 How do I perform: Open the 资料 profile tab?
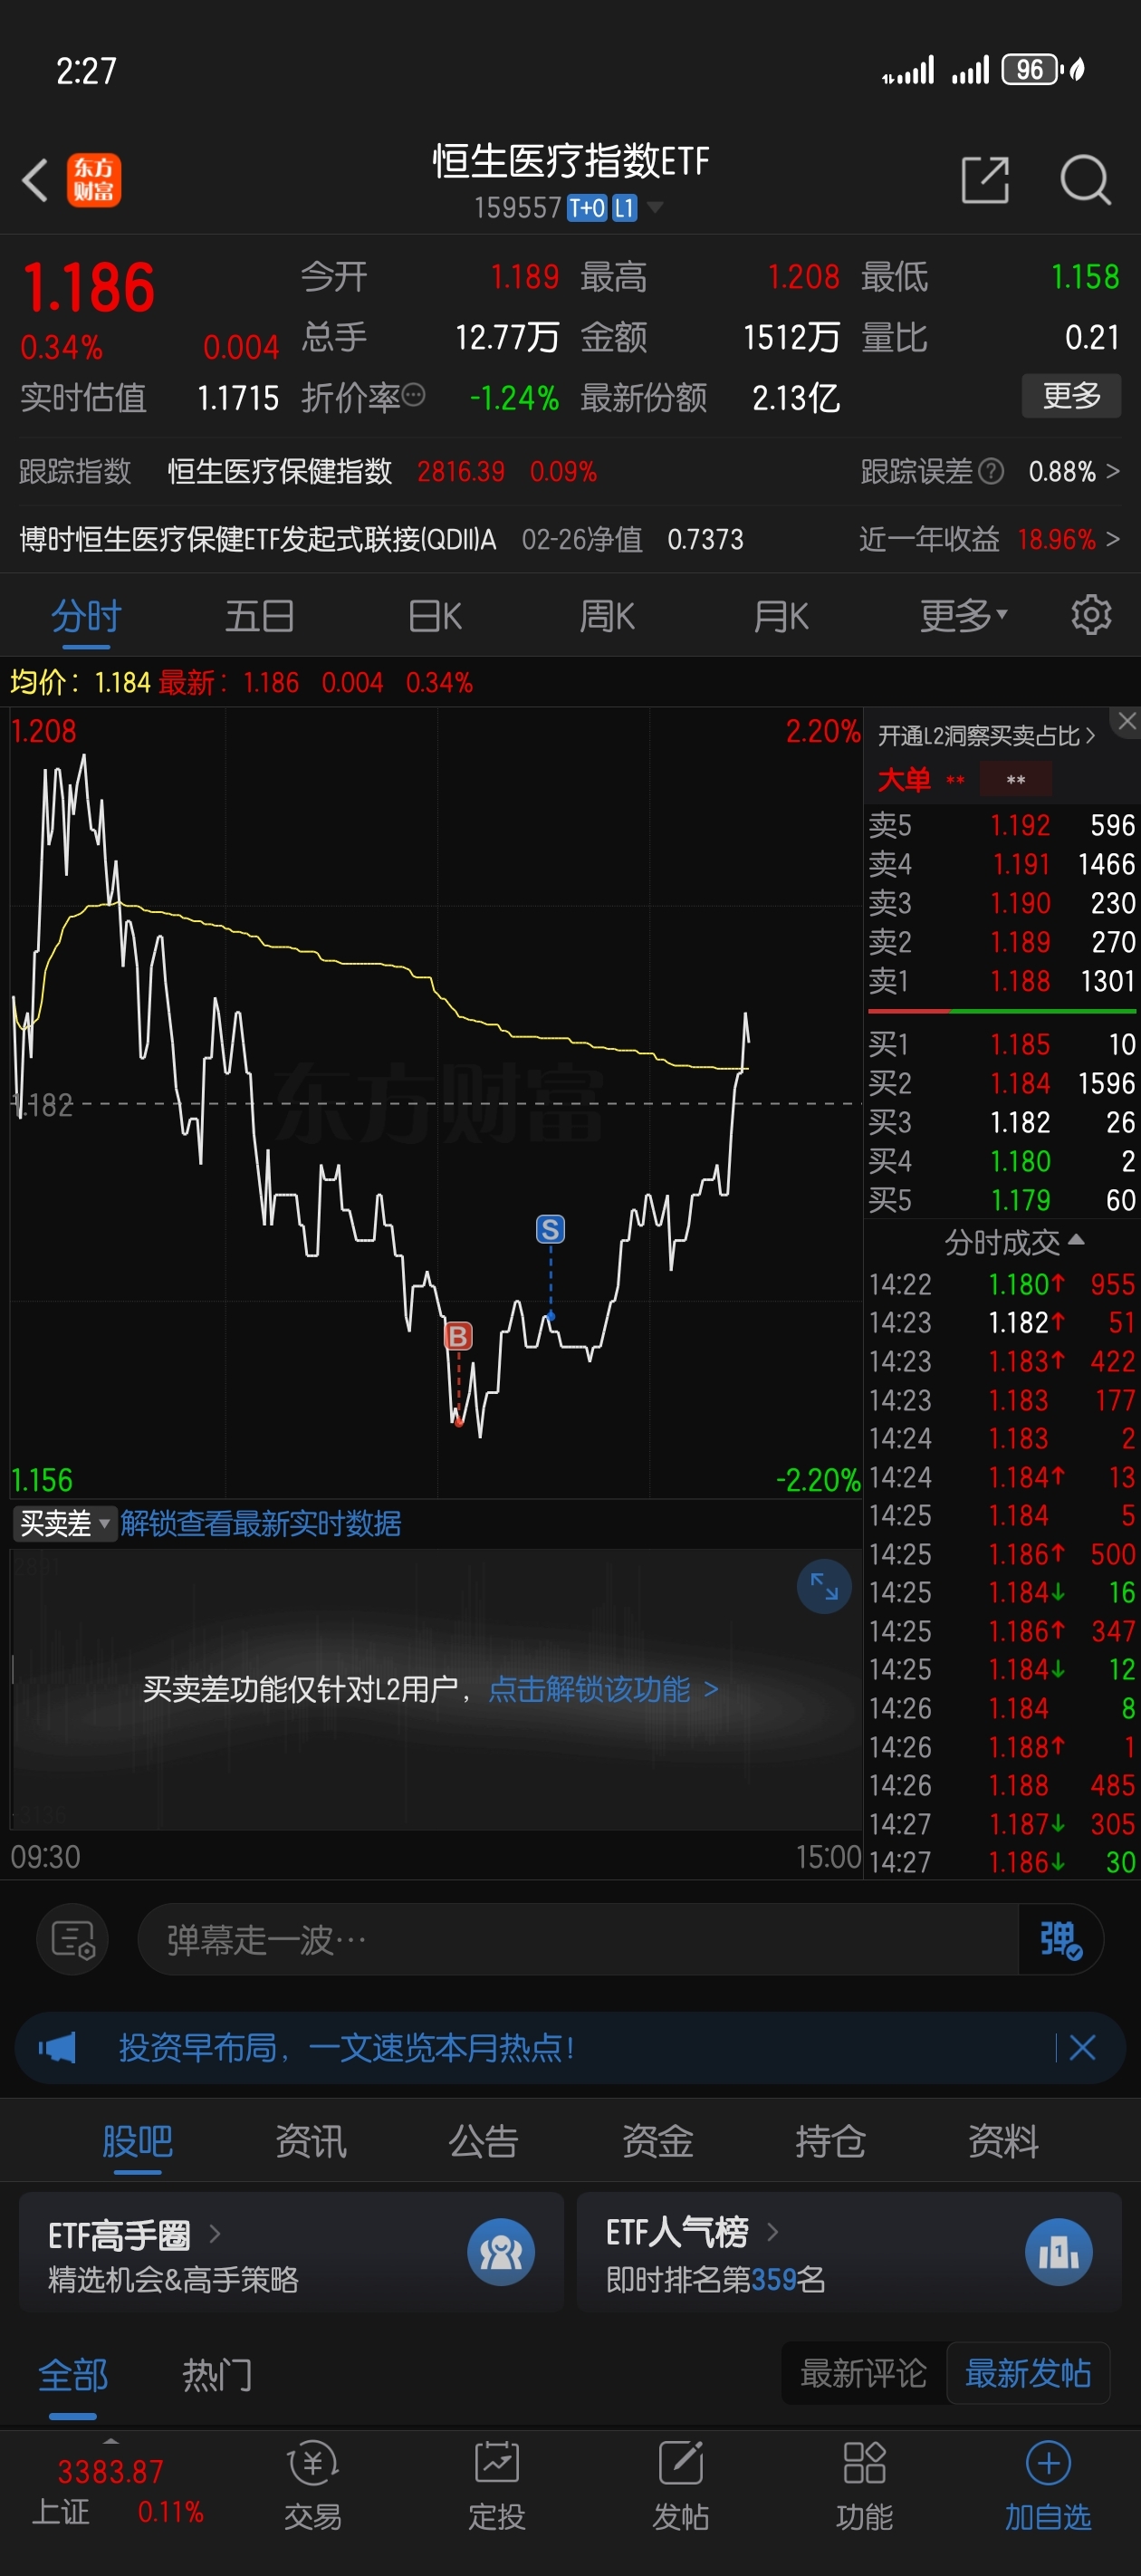pos(1003,2141)
